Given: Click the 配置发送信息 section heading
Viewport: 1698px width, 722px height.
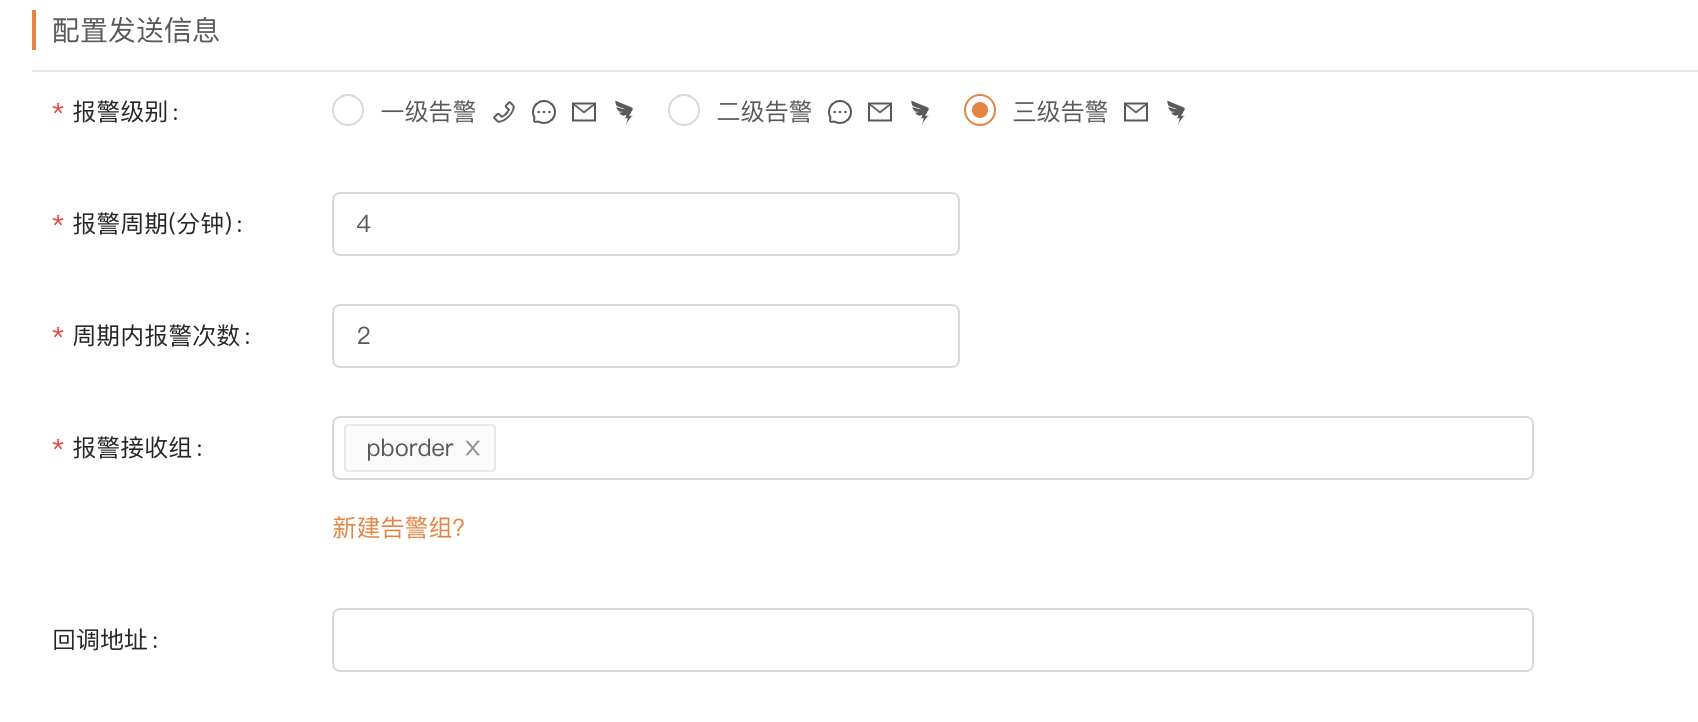Looking at the screenshot, I should tap(135, 31).
